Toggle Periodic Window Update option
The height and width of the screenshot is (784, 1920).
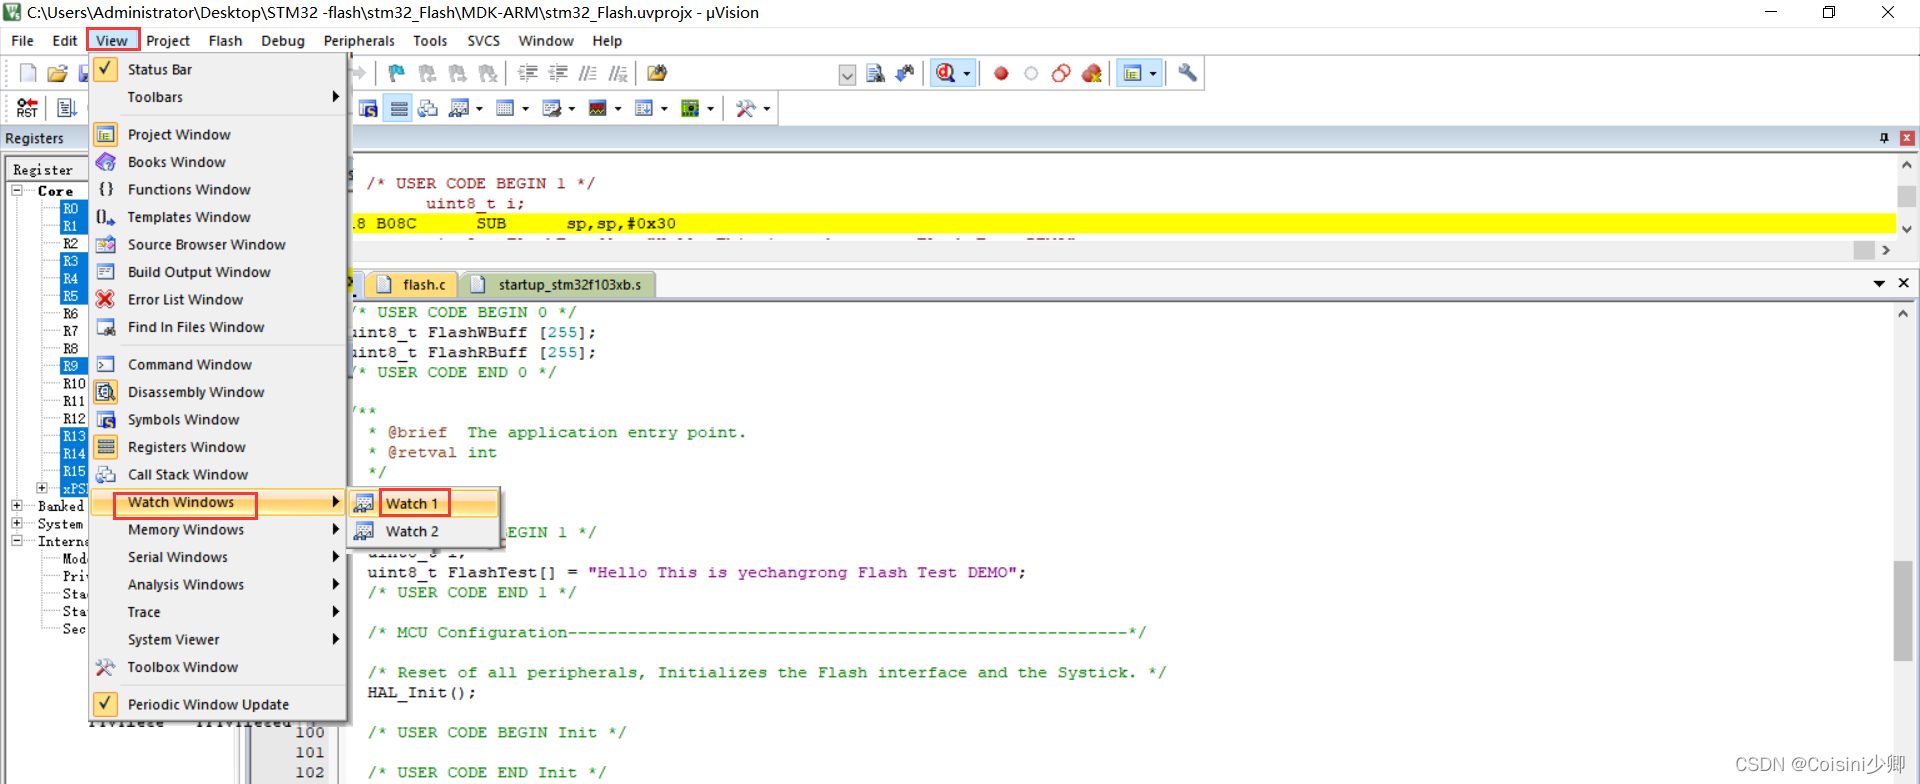[218, 704]
